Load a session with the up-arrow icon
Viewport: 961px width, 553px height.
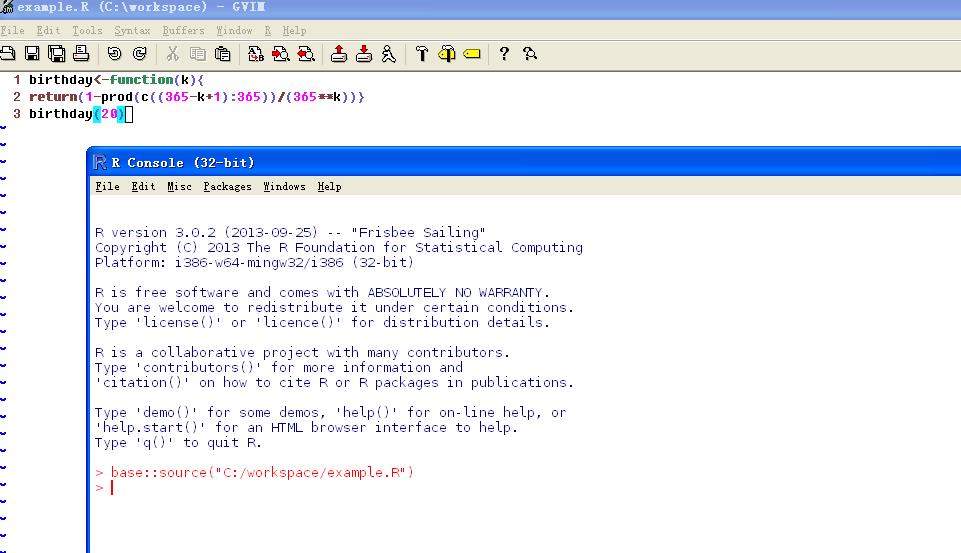[339, 54]
